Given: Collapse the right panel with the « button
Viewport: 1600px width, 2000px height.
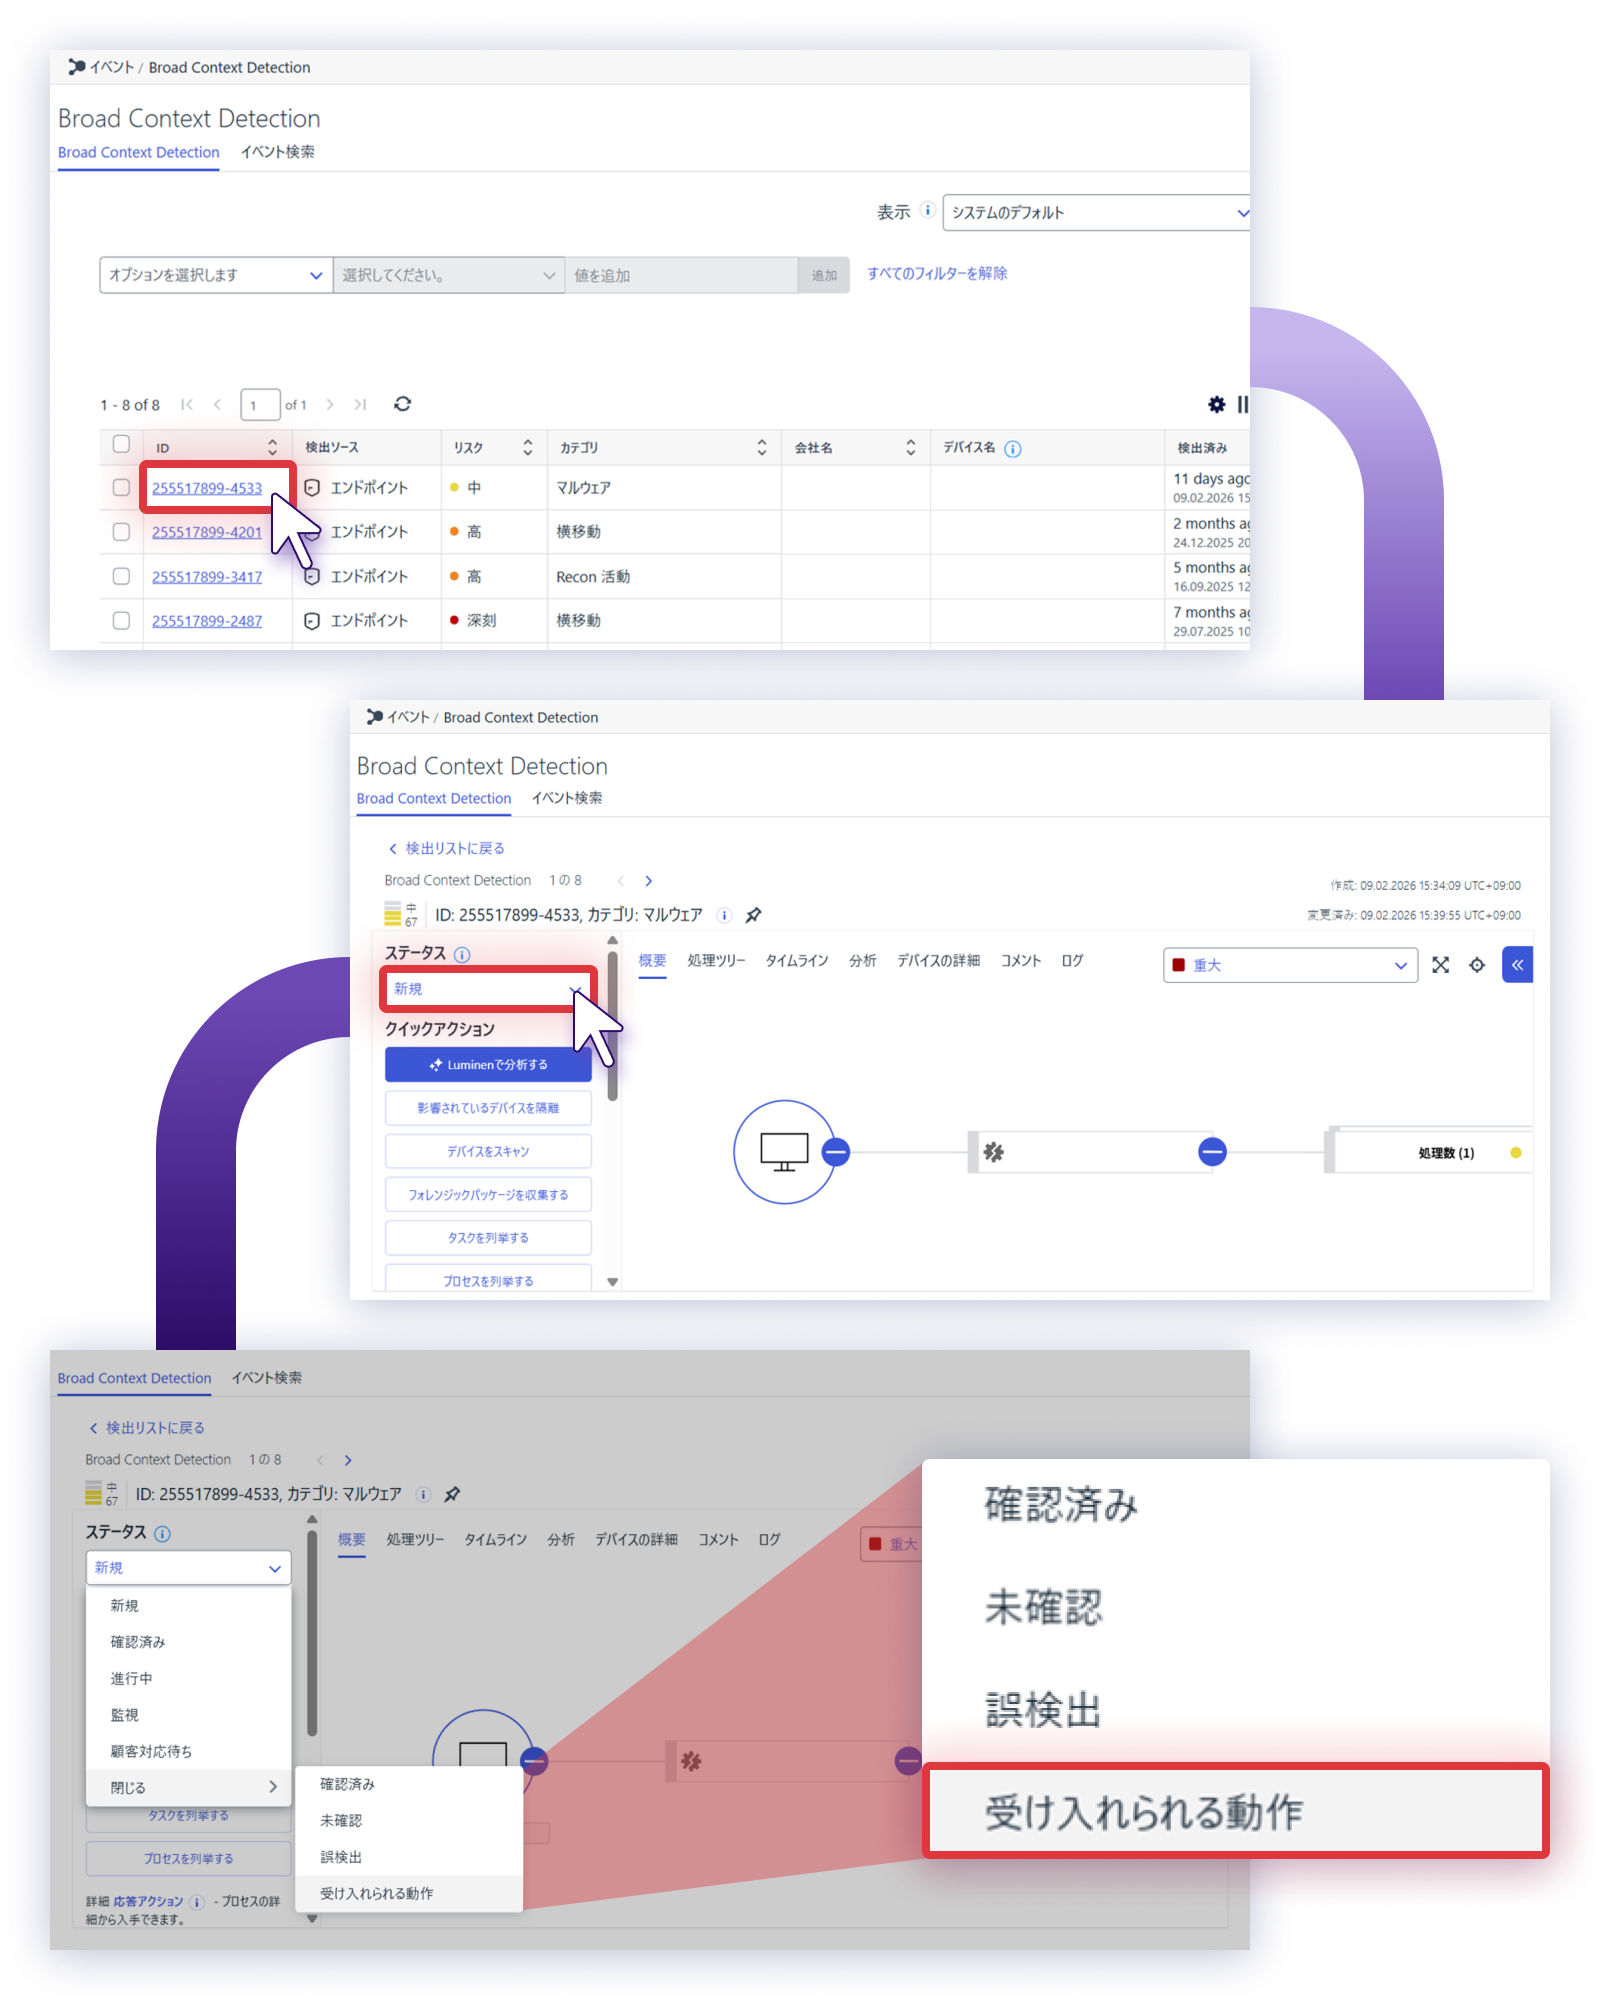Looking at the screenshot, I should click(1517, 964).
